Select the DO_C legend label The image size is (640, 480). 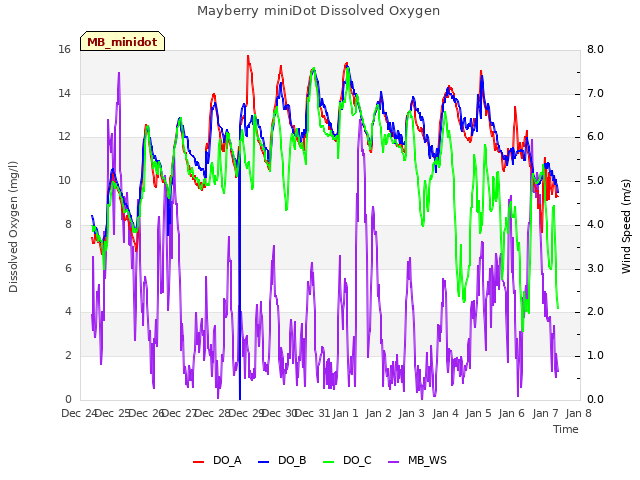[357, 460]
